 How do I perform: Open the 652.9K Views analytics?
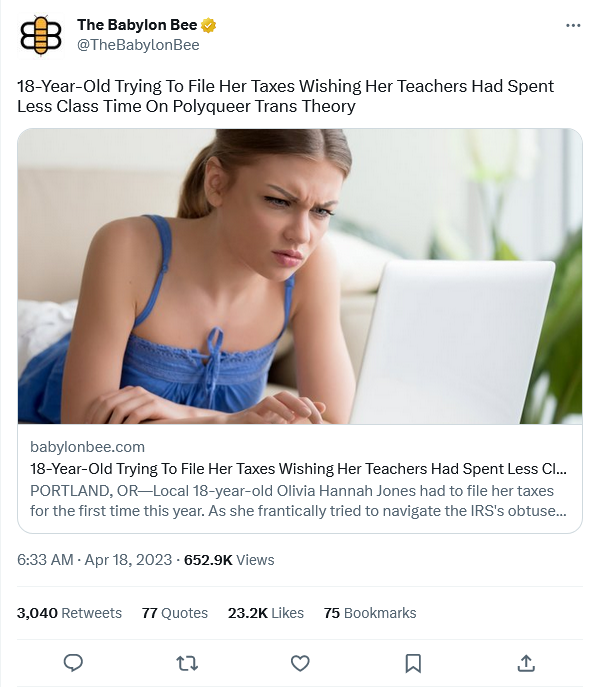pyautogui.click(x=229, y=560)
